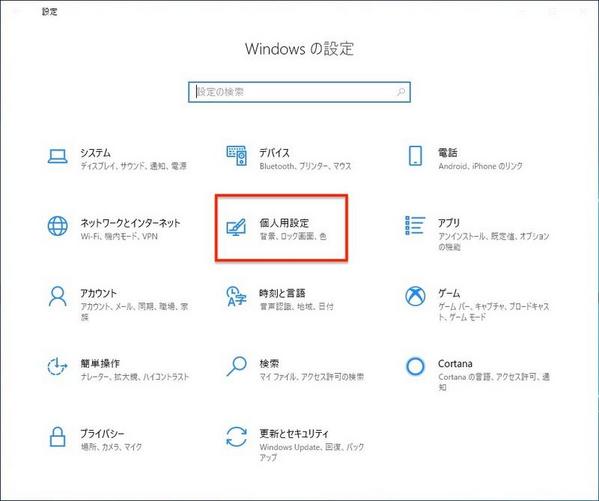Screen dimensions: 599x501
Task: Click the magnifier button in search box
Action: [401, 92]
